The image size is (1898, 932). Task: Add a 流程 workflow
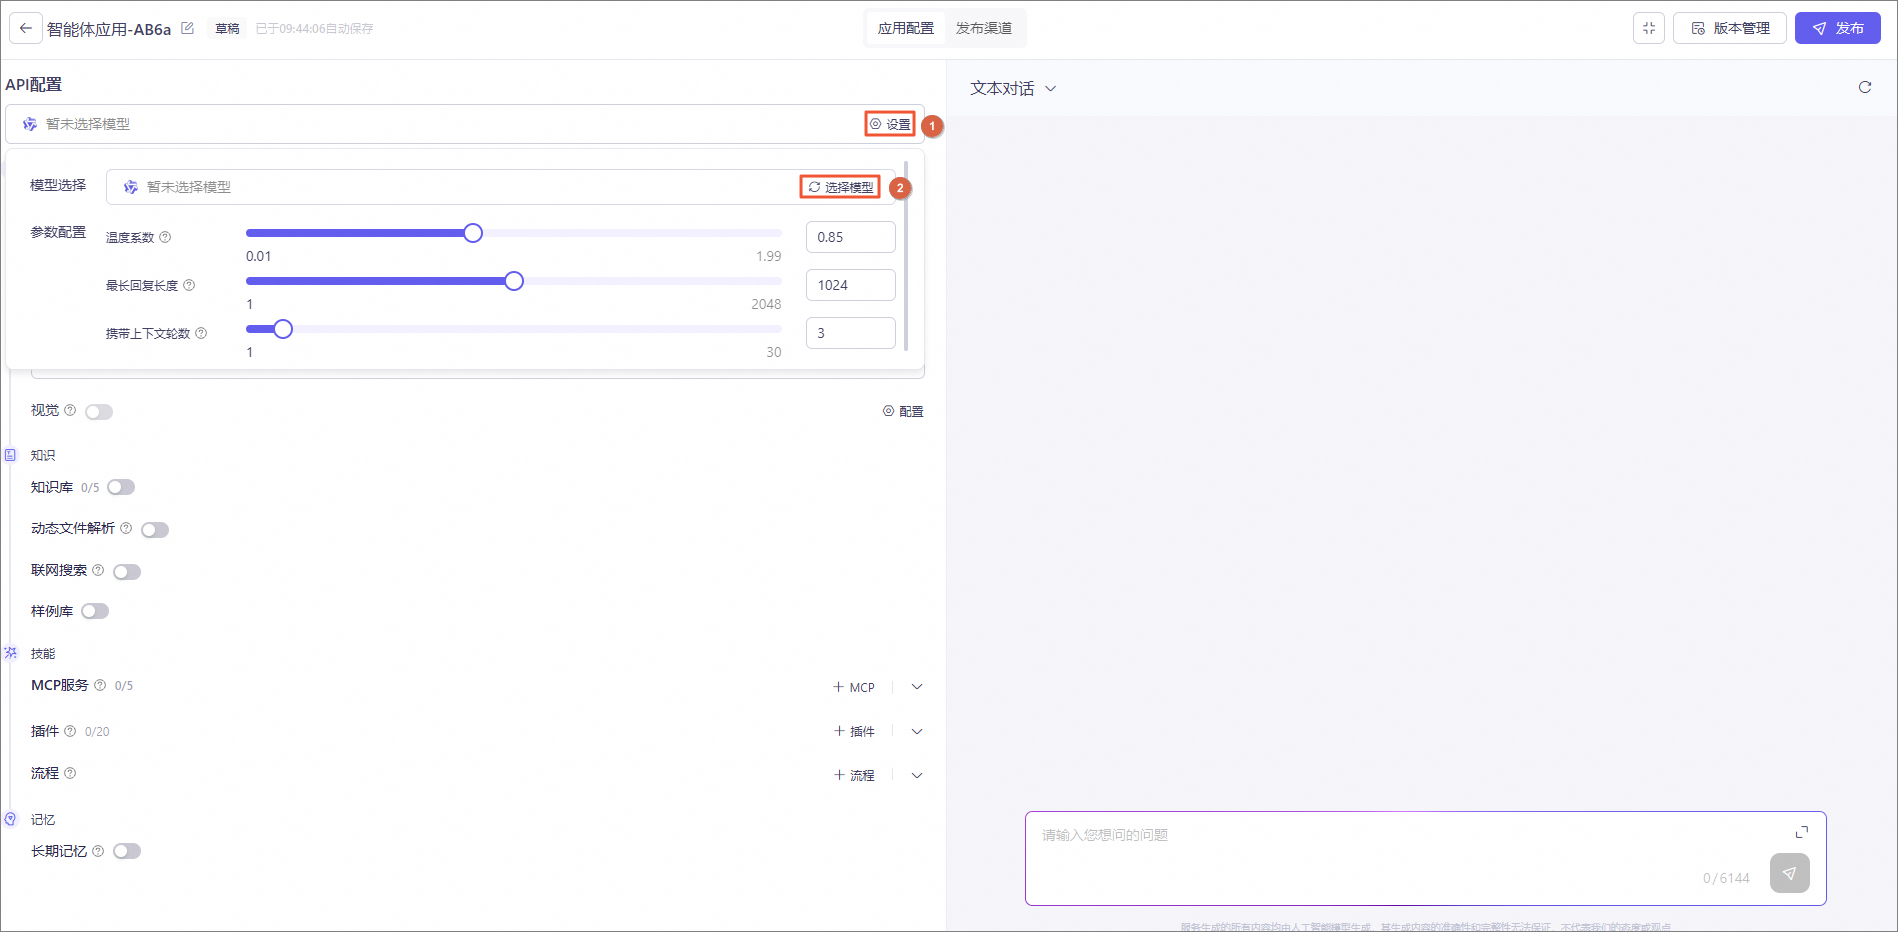[x=854, y=775]
